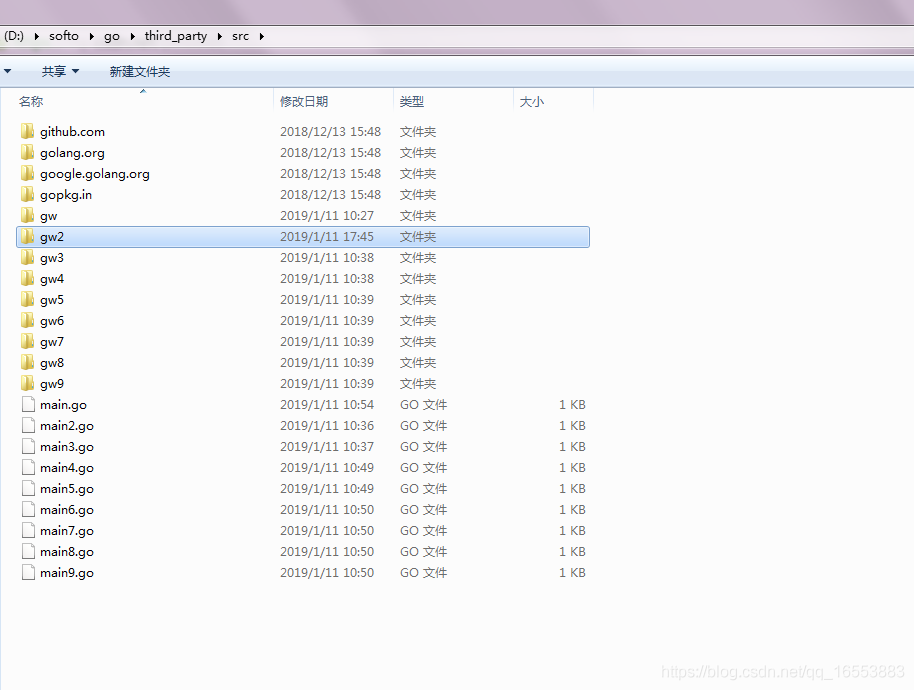Viewport: 914px width, 690px height.
Task: Select the main.go file name
Action: (x=63, y=404)
